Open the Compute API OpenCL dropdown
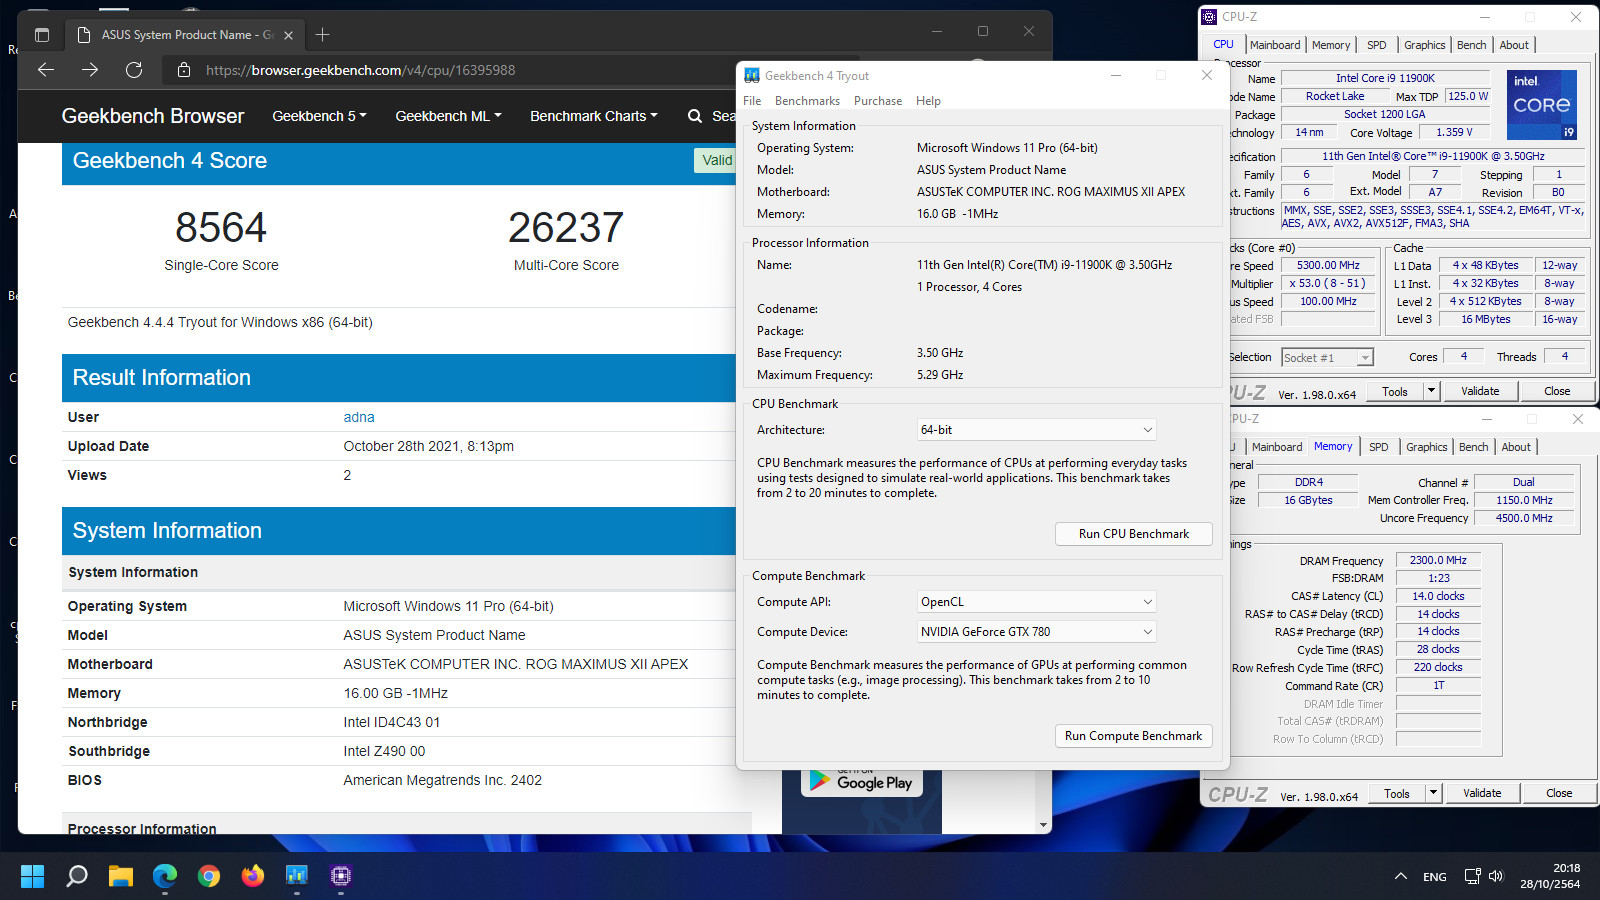1600x900 pixels. [1037, 602]
